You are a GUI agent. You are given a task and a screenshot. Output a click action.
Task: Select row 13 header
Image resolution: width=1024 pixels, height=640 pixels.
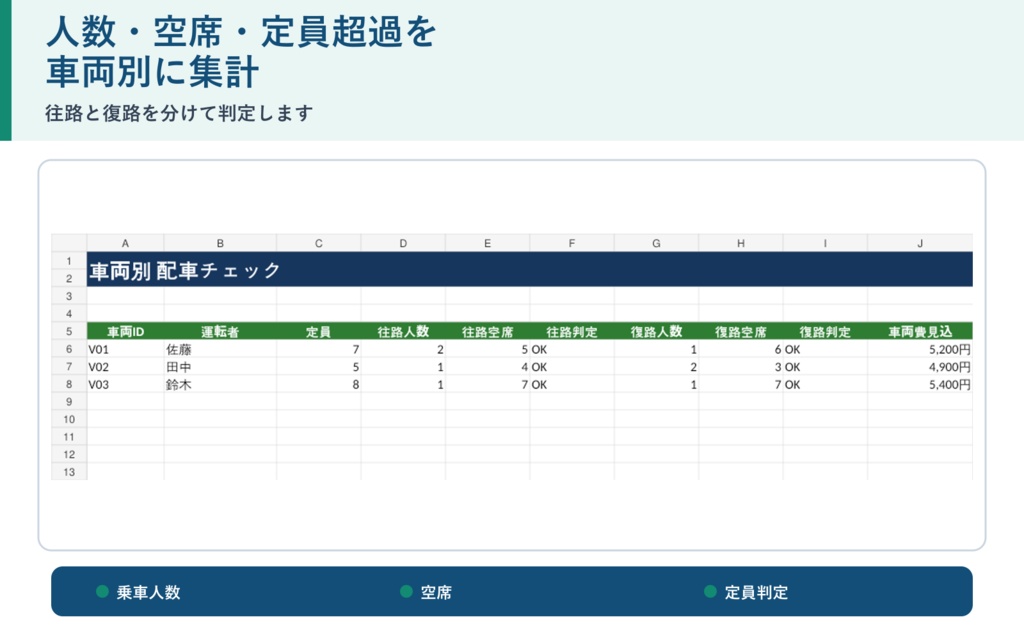coord(69,472)
